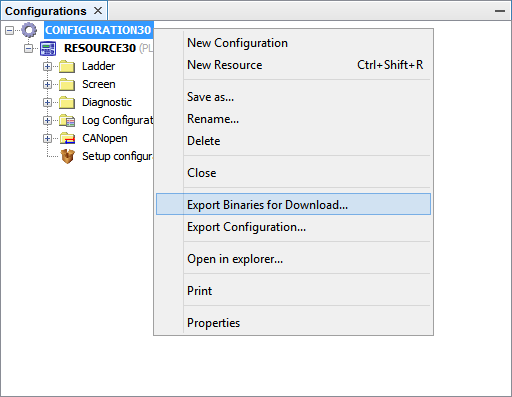
Task: Open Properties from context menu
Action: point(293,323)
